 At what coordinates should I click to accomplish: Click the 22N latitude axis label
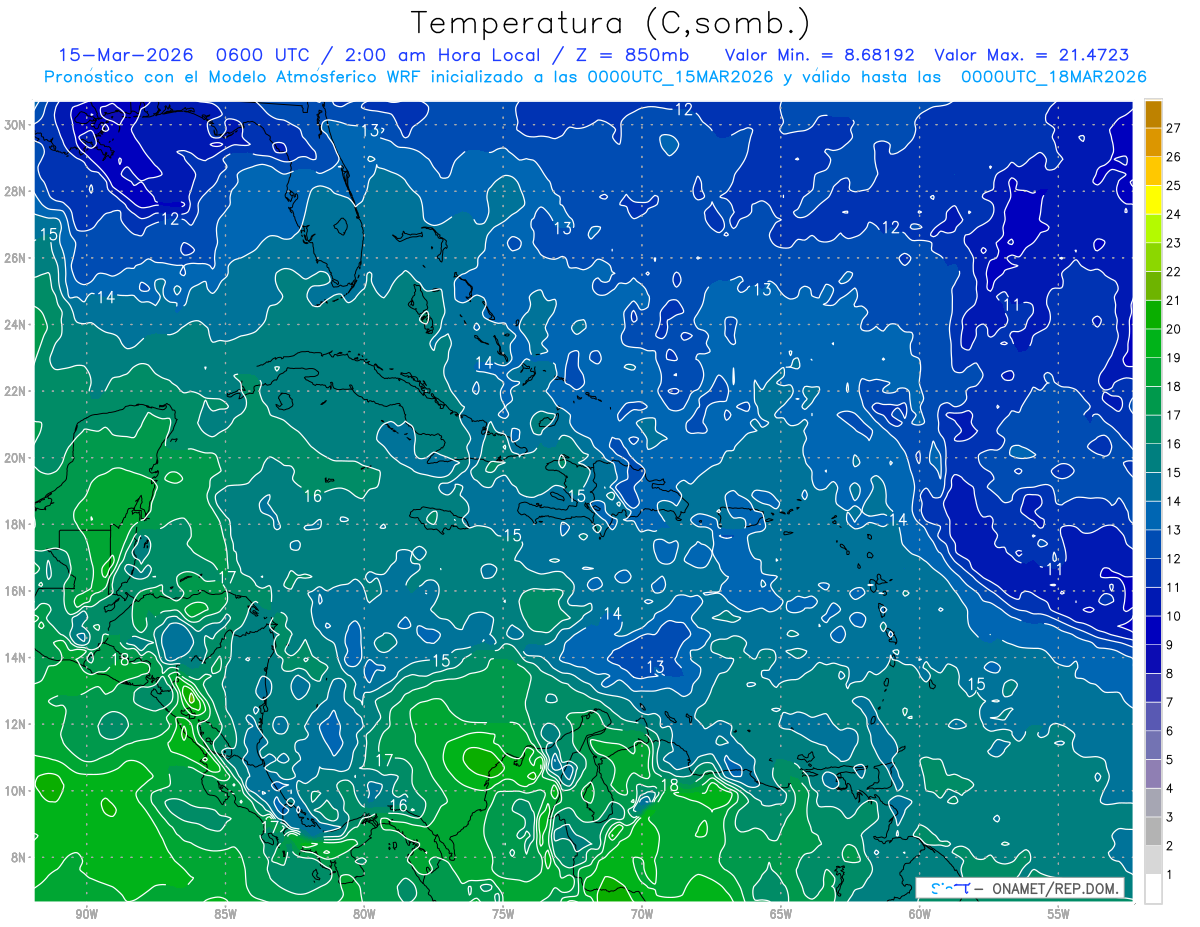tap(17, 391)
